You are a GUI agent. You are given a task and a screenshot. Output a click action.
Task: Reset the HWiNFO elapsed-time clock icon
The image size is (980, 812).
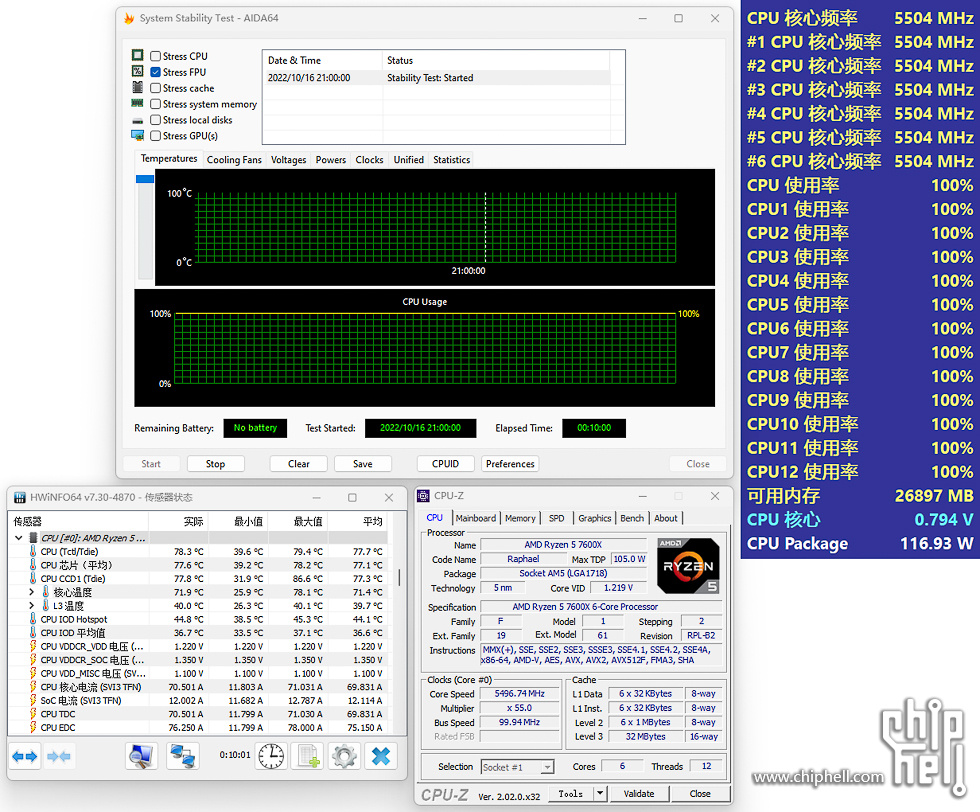[270, 757]
